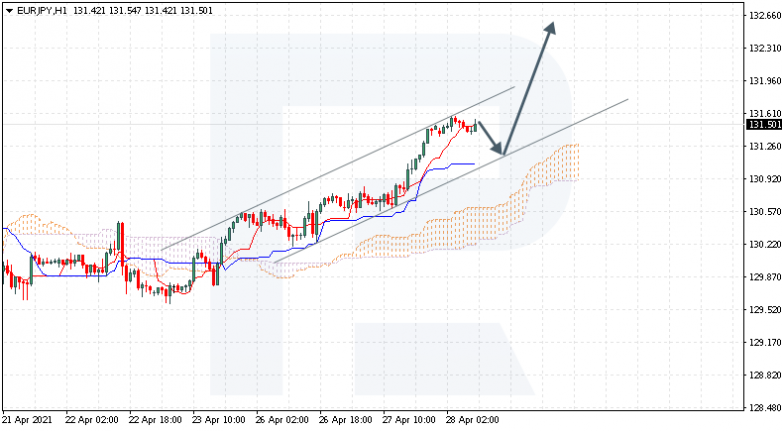Select time axis label 23 Apr 10:00
Viewport: 782px width, 431px height.
pyautogui.click(x=218, y=420)
